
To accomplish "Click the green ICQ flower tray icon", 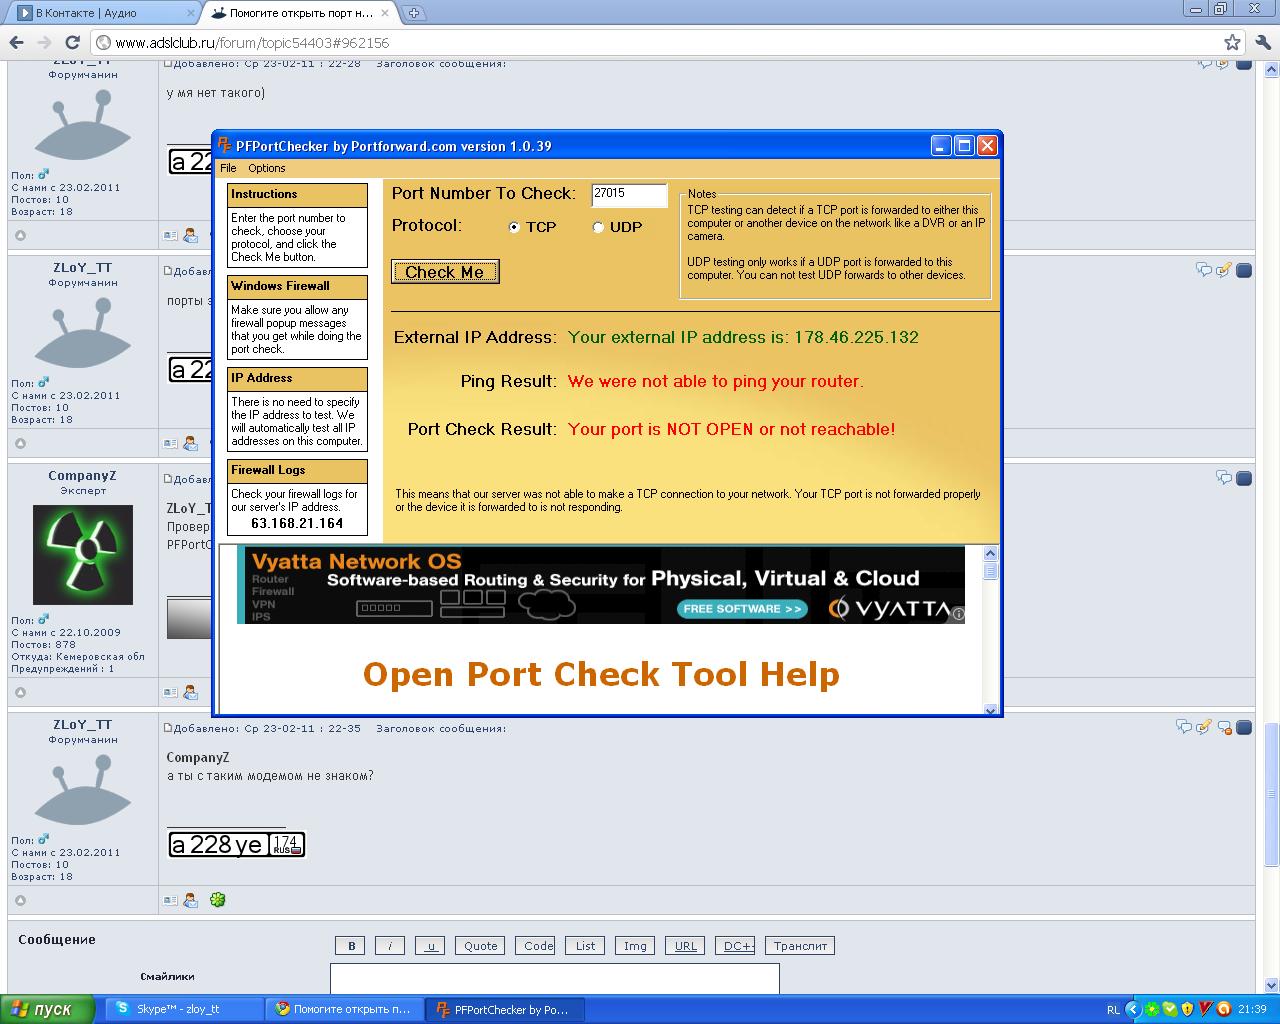I will 1152,1009.
